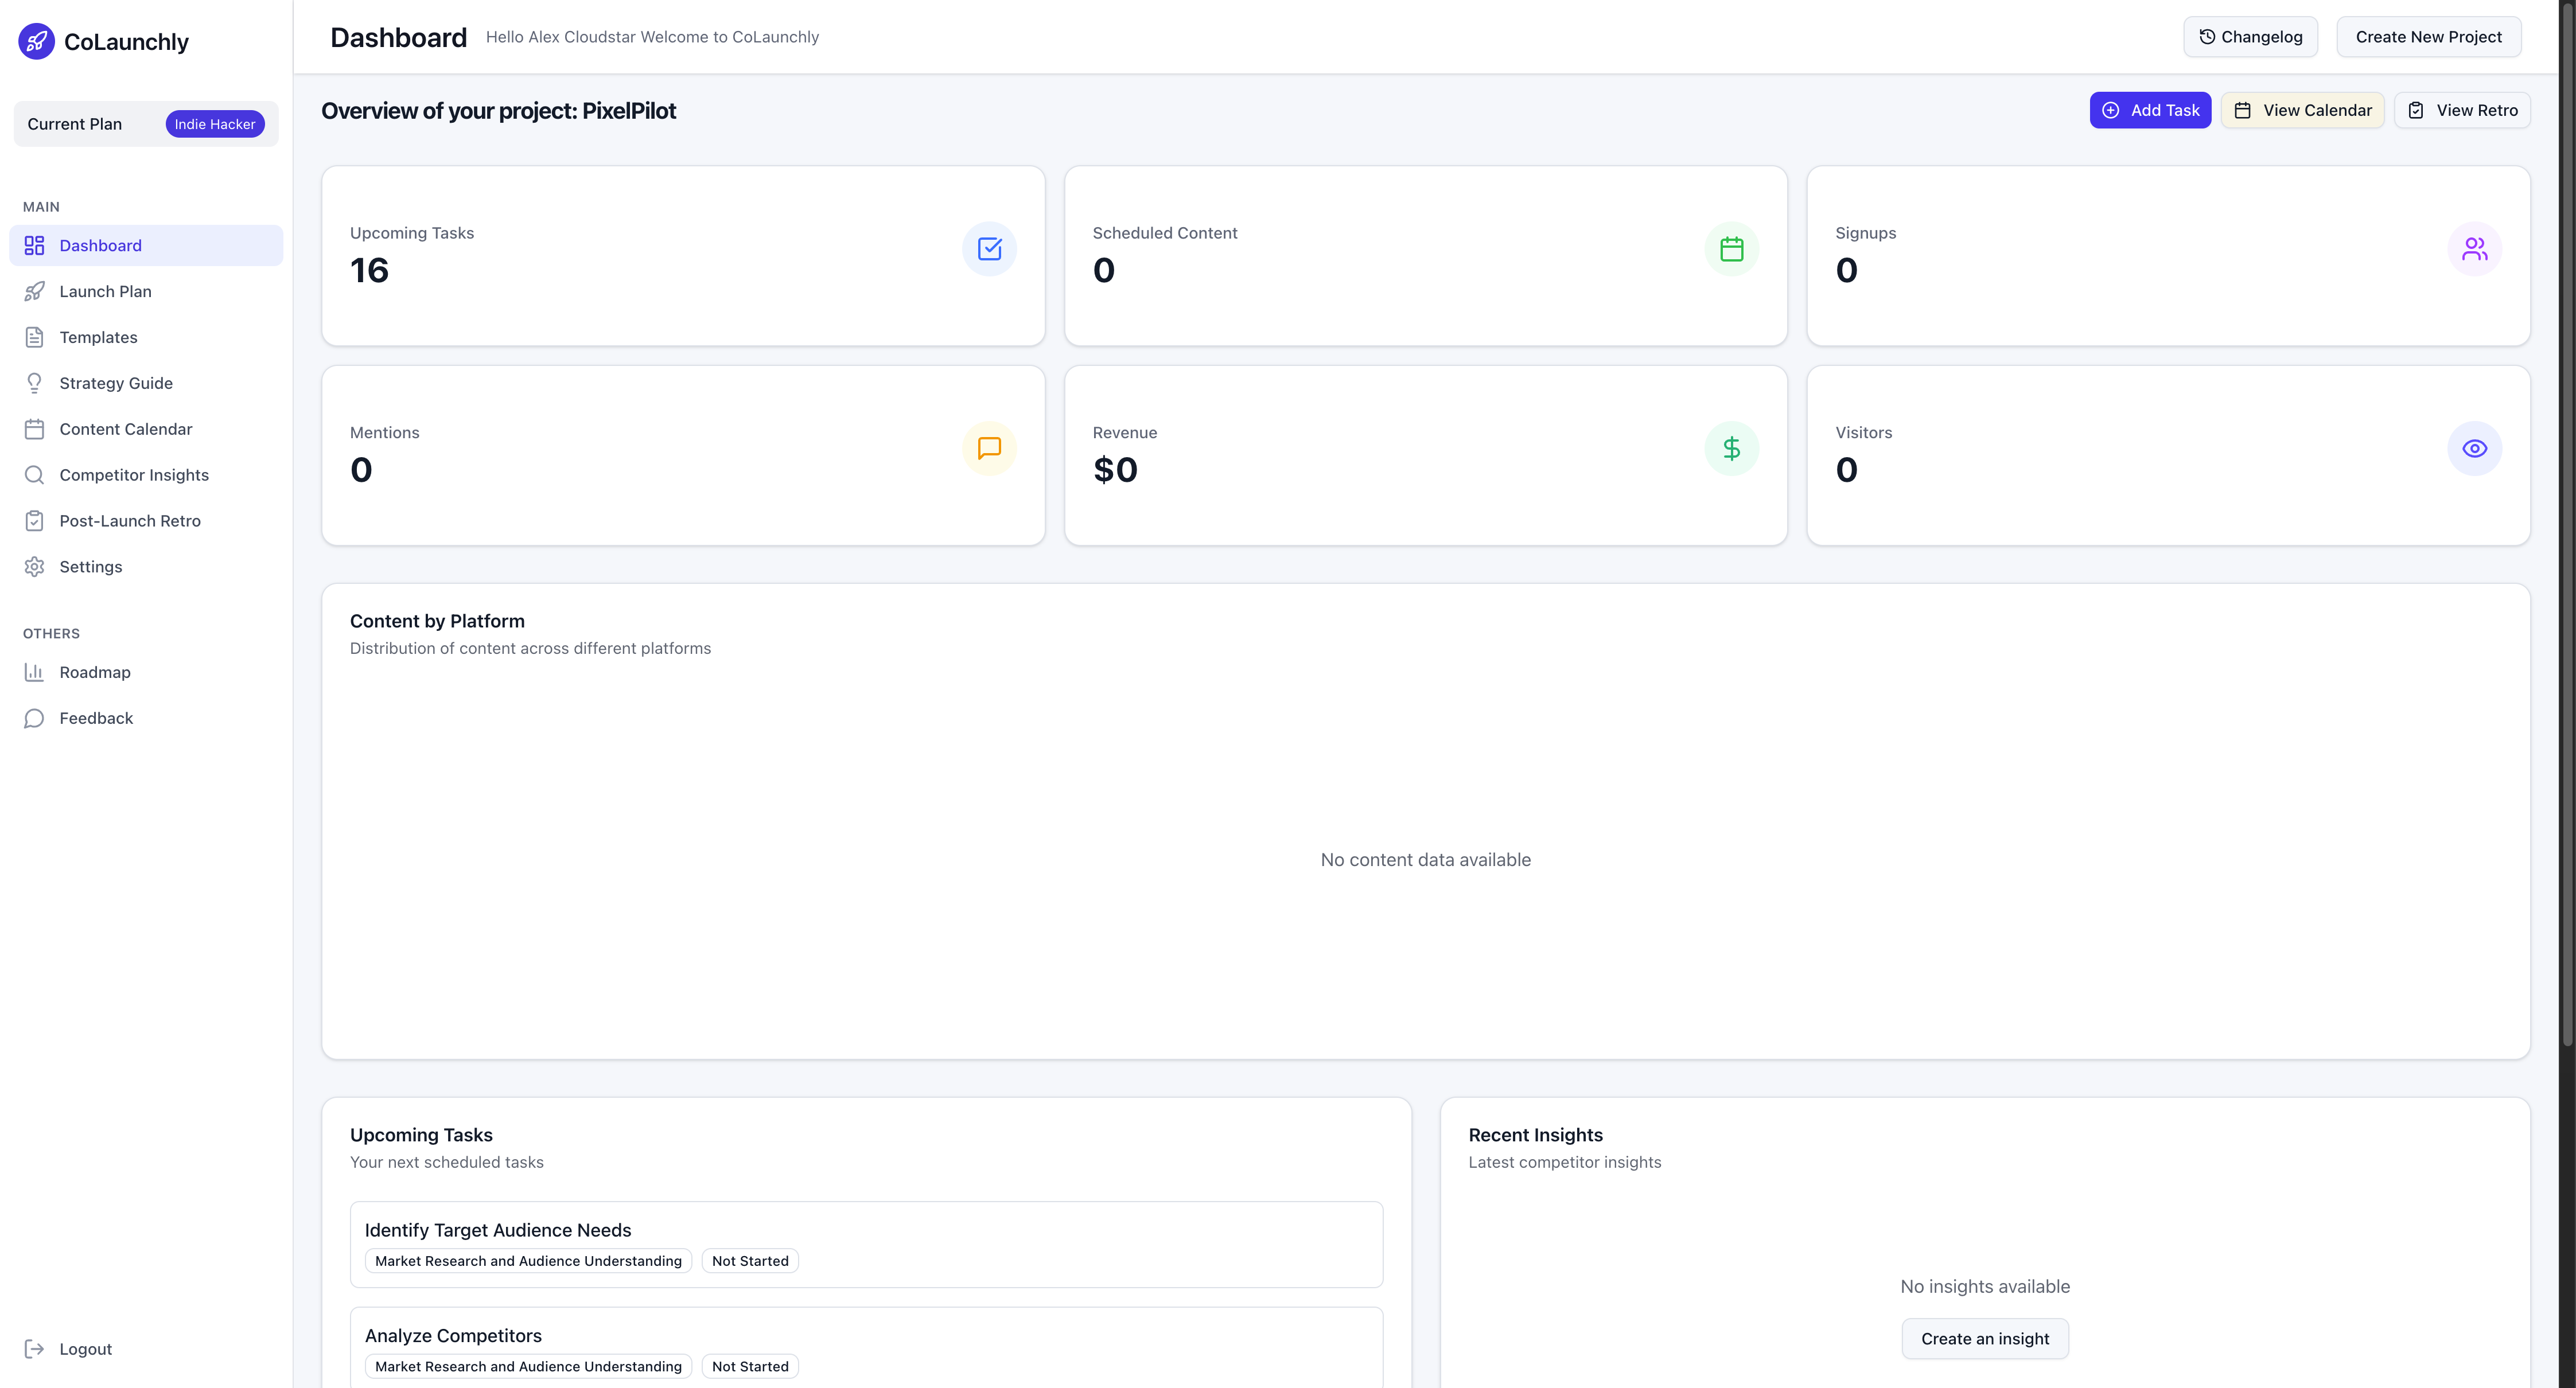Open the Dashboard menu item

(146, 245)
